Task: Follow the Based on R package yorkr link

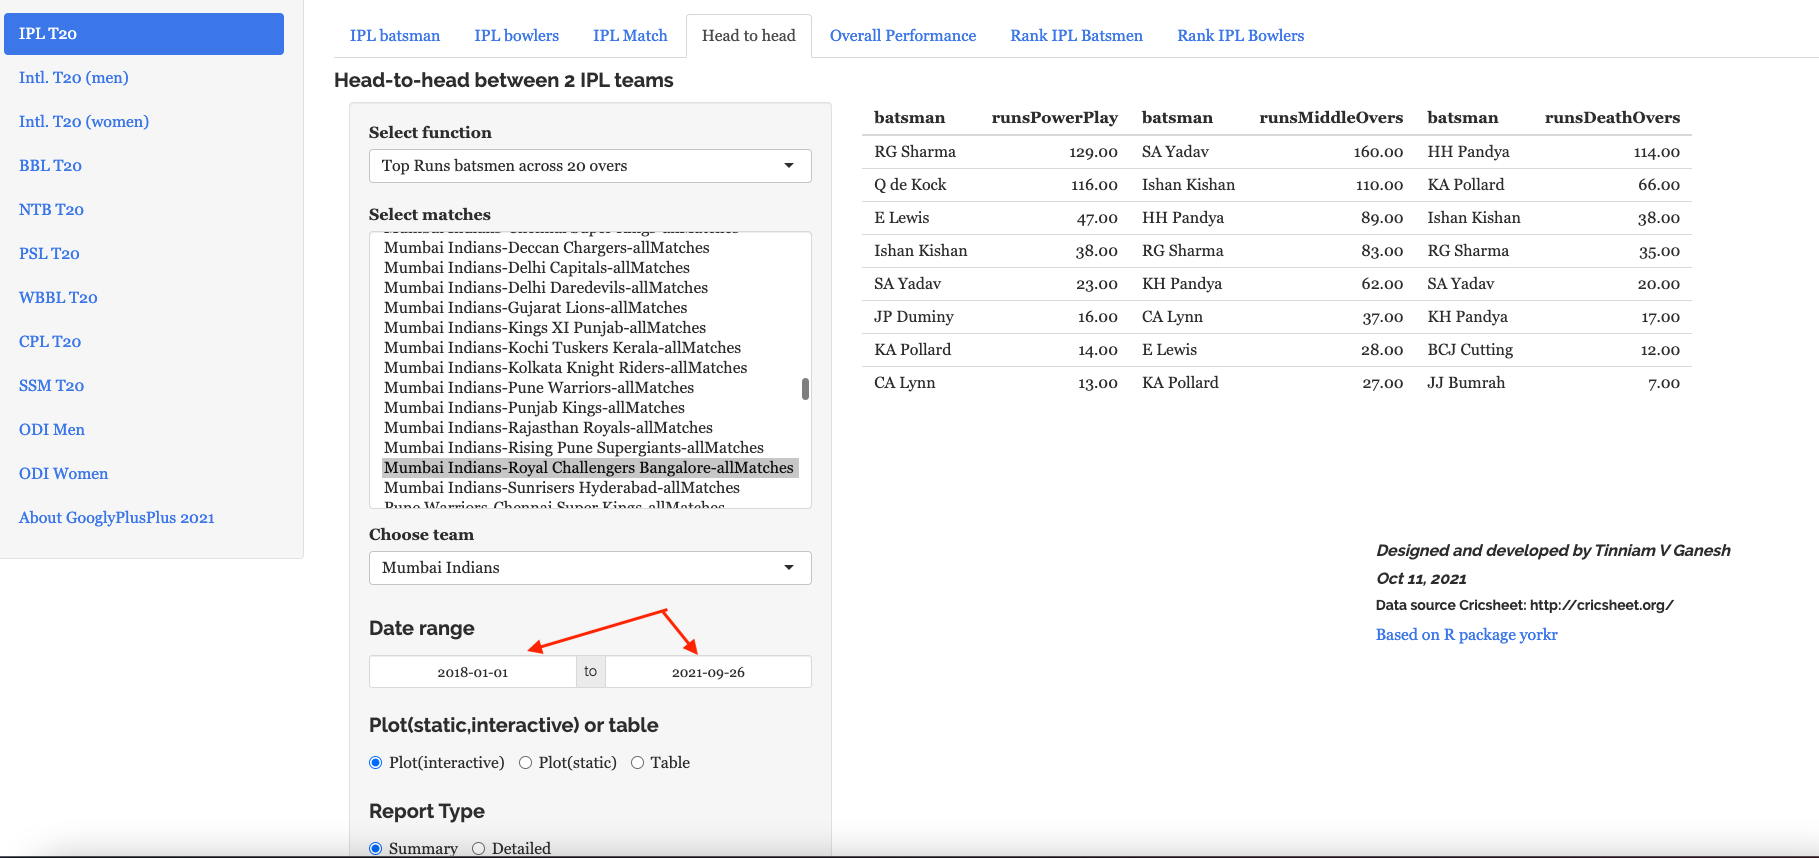Action: point(1466,635)
